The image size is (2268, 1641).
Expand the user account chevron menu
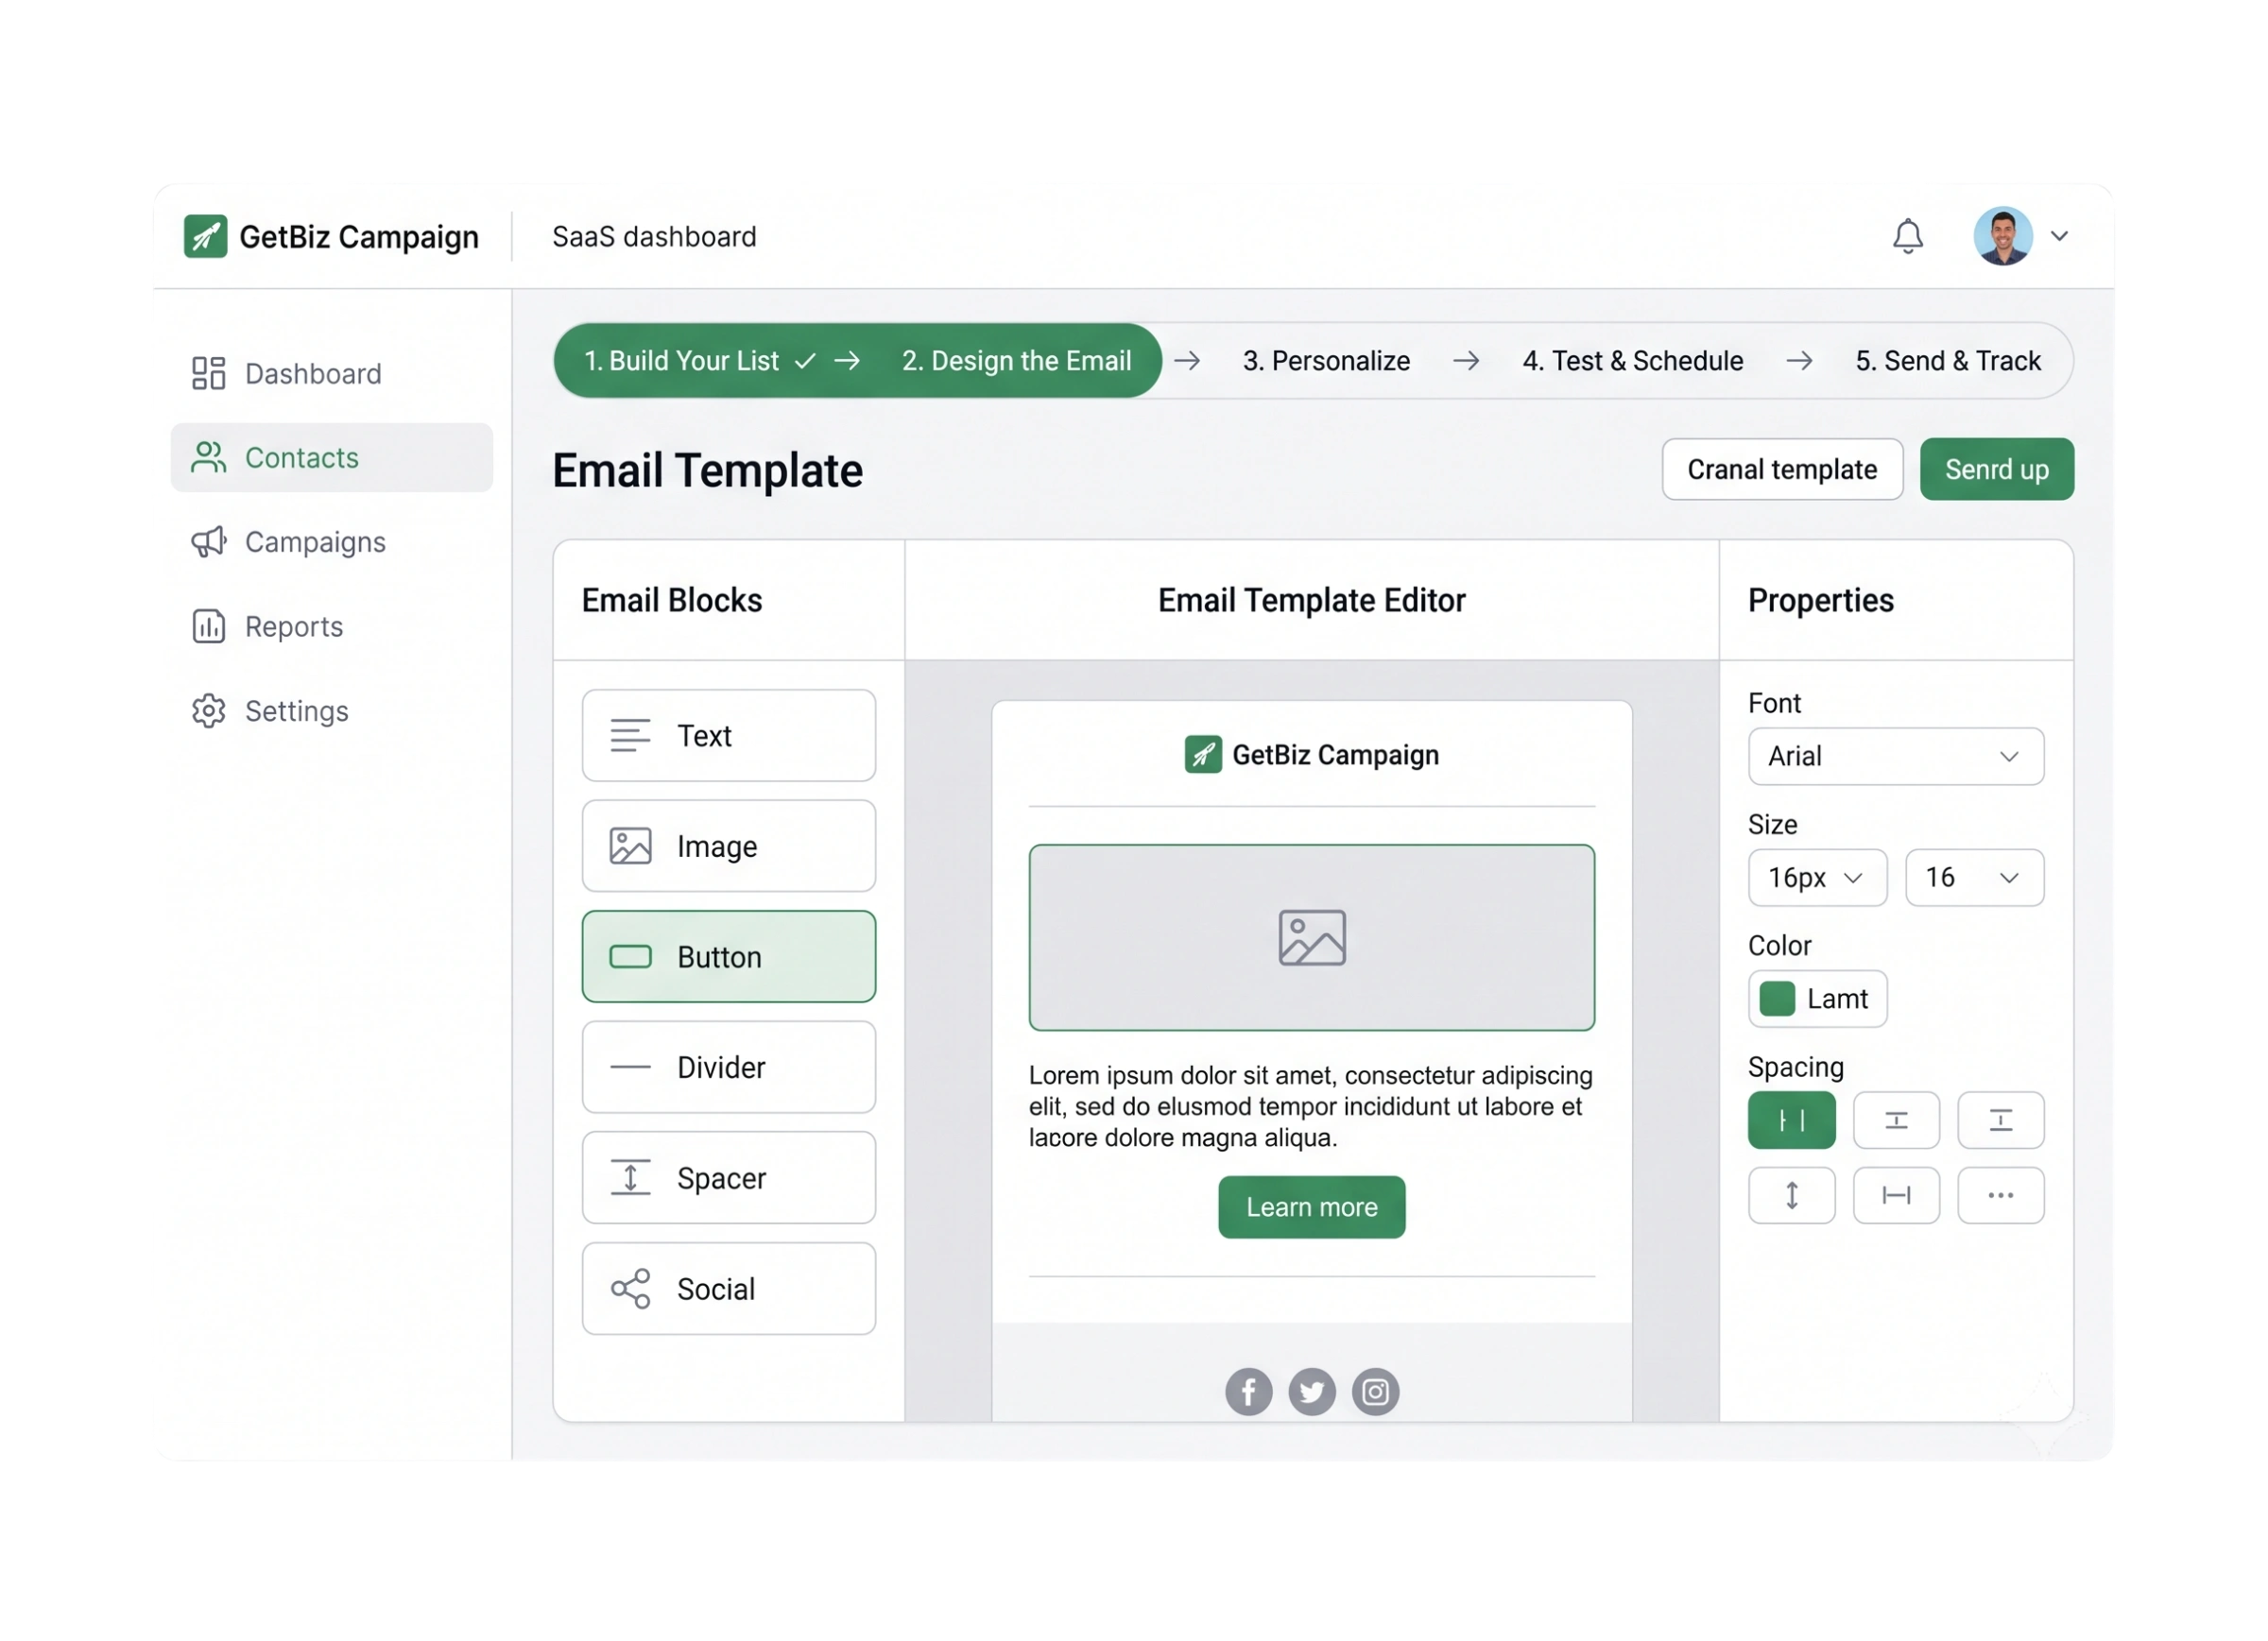tap(2058, 236)
